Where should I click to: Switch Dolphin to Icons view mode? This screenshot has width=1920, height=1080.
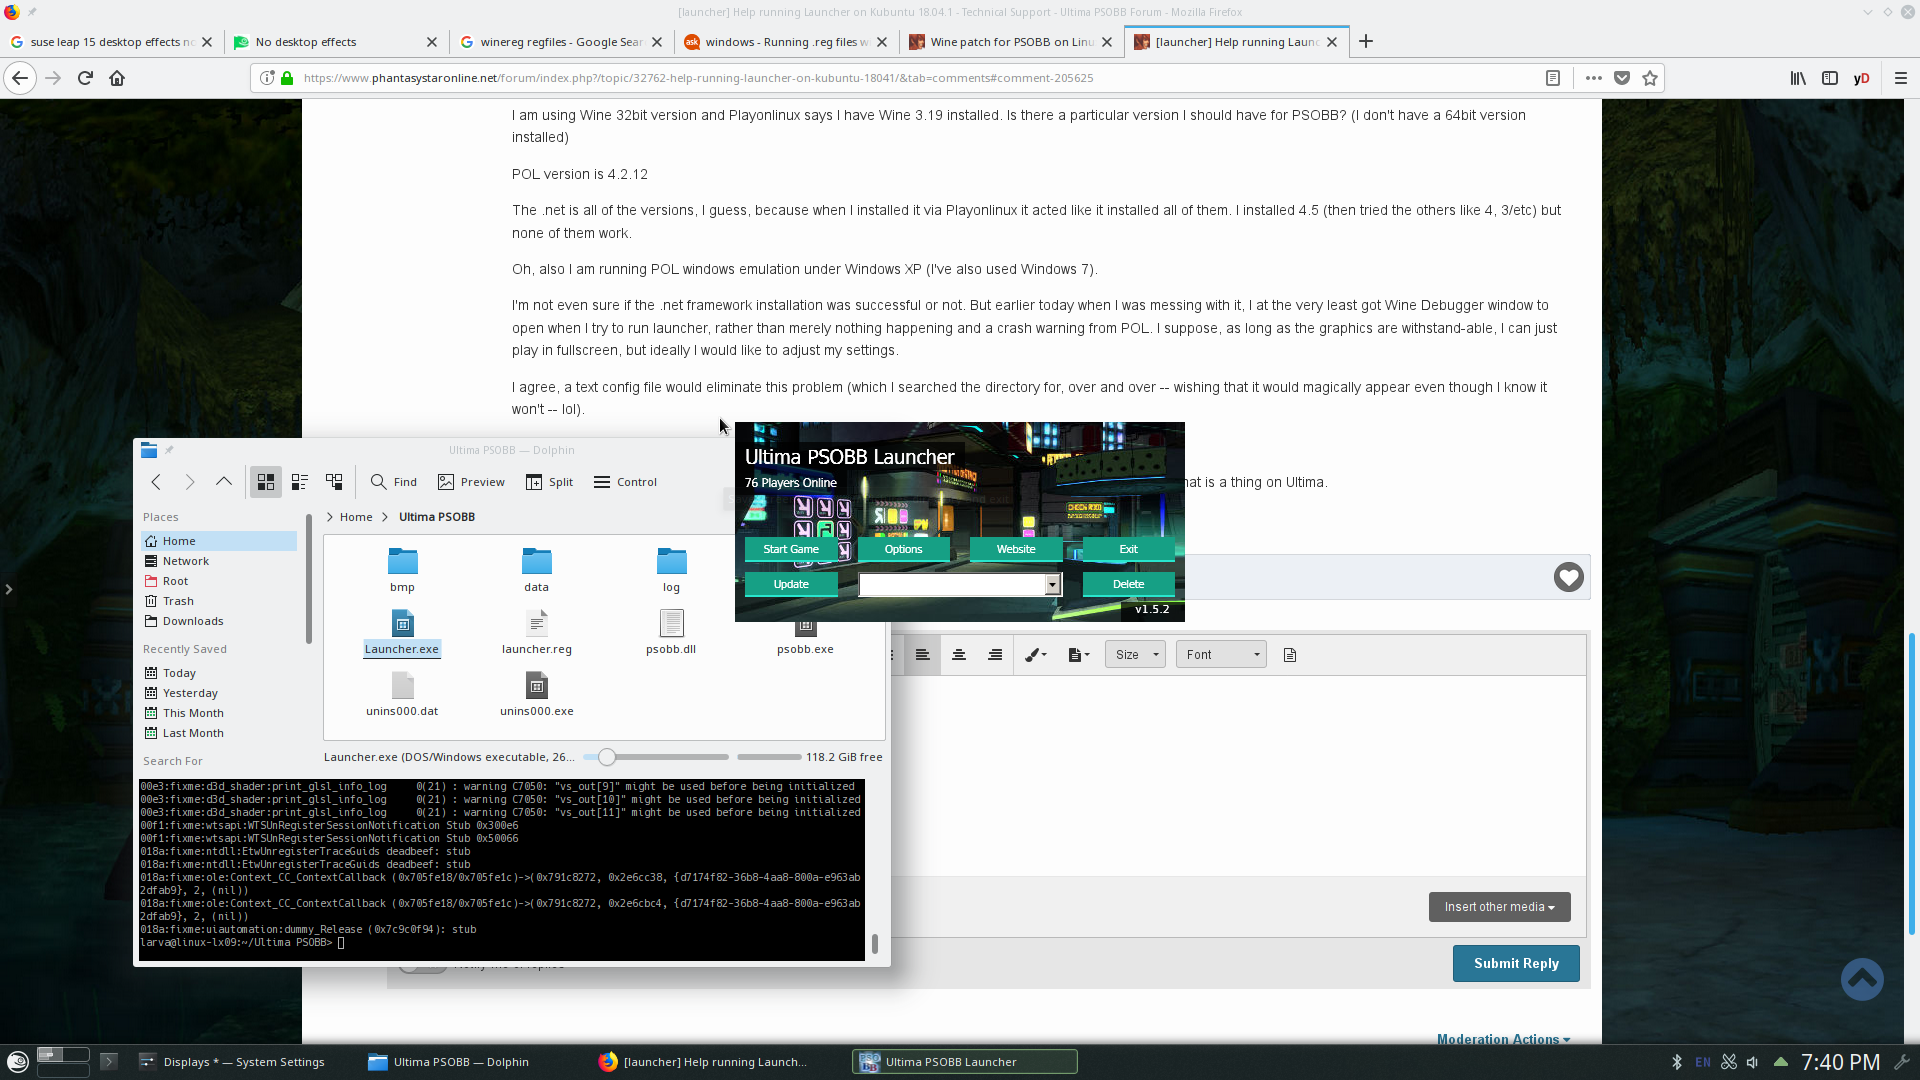266,482
